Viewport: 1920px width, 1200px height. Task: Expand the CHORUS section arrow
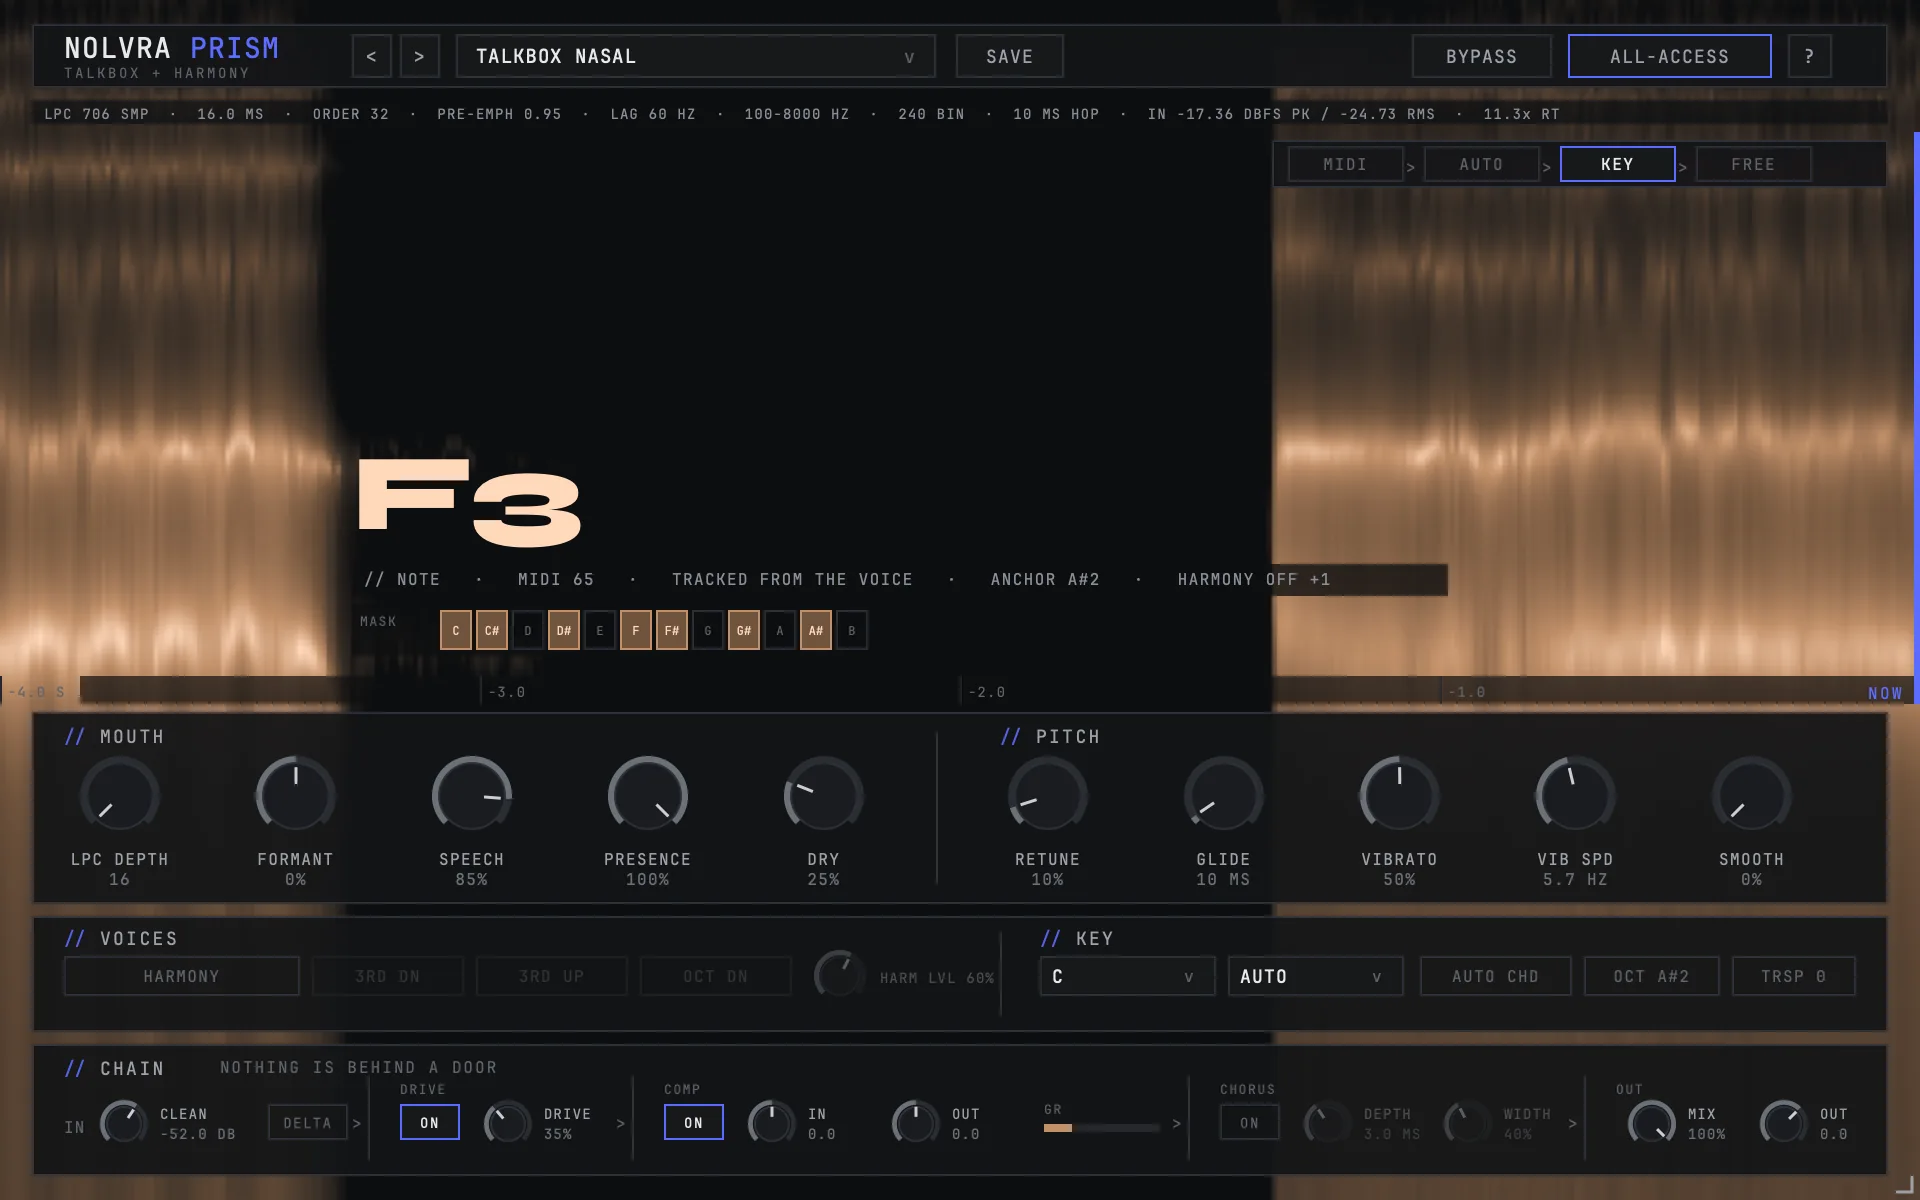click(x=1572, y=1123)
